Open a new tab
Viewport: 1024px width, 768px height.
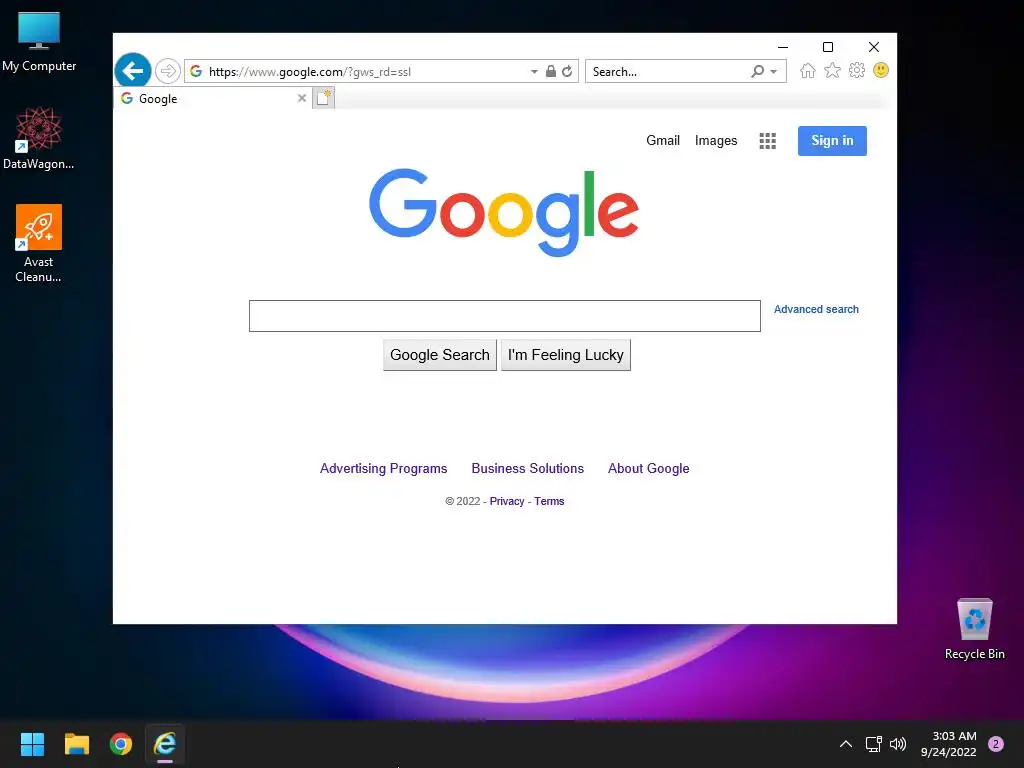pos(323,98)
